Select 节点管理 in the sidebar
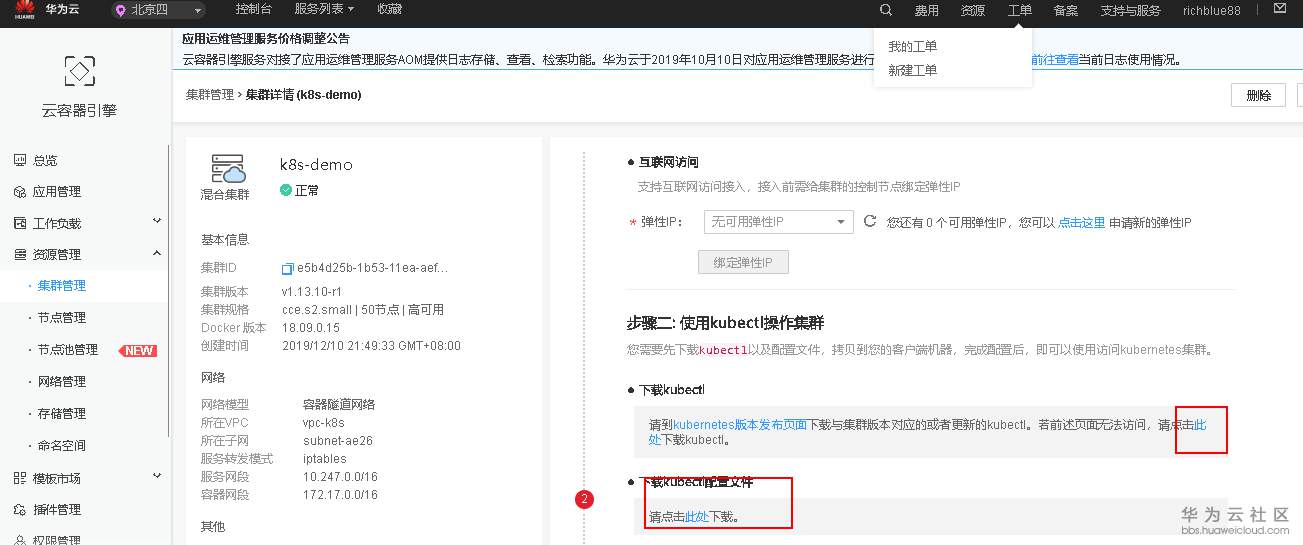The width and height of the screenshot is (1303, 545). pyautogui.click(x=62, y=318)
